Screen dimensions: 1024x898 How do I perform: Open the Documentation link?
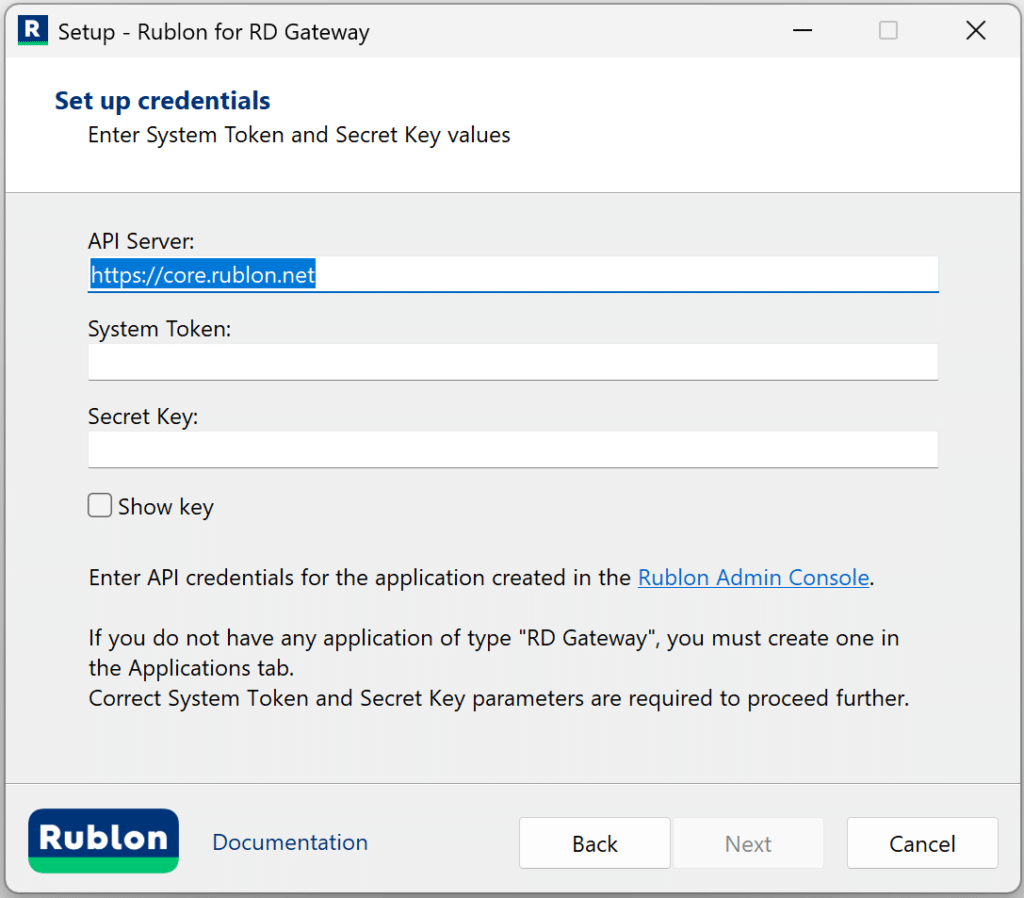coord(290,843)
